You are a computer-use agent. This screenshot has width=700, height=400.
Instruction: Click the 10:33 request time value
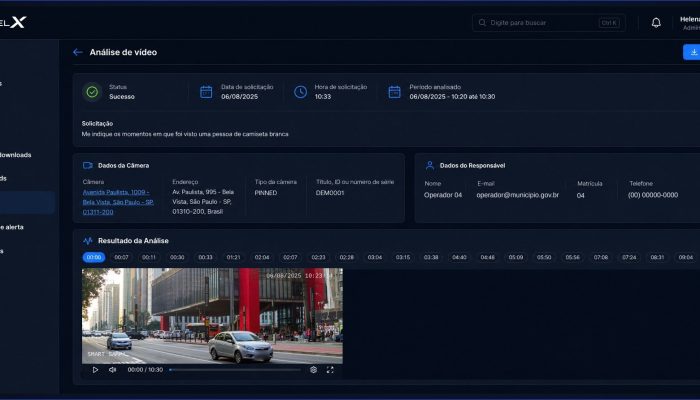[323, 96]
